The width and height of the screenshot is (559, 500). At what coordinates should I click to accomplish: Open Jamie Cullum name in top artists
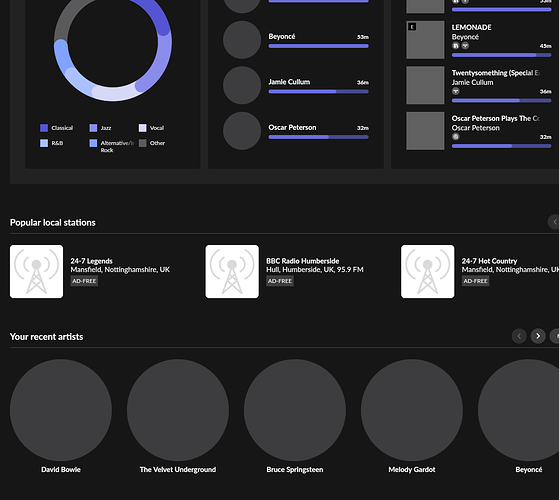[x=289, y=82]
